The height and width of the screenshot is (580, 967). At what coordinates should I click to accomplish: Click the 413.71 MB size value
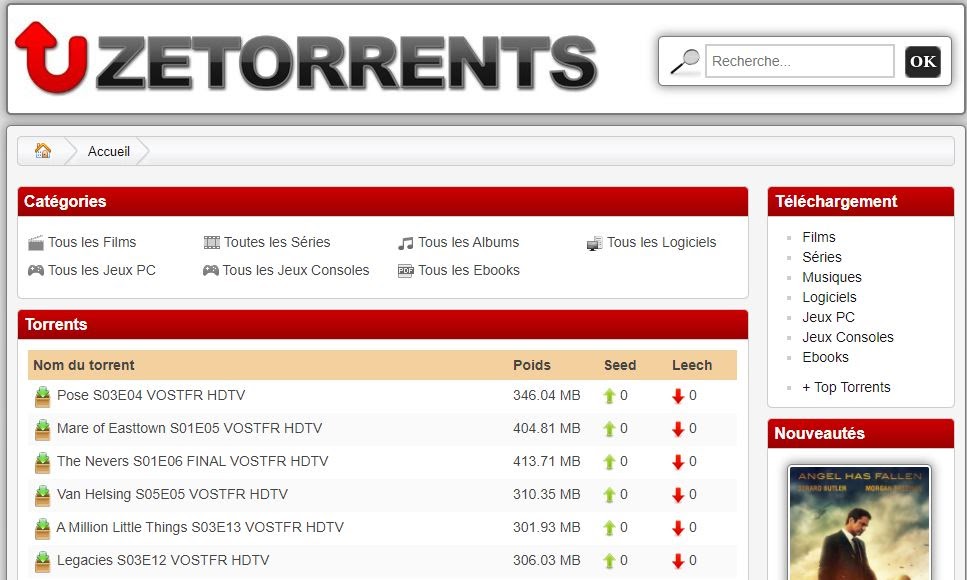(x=546, y=462)
